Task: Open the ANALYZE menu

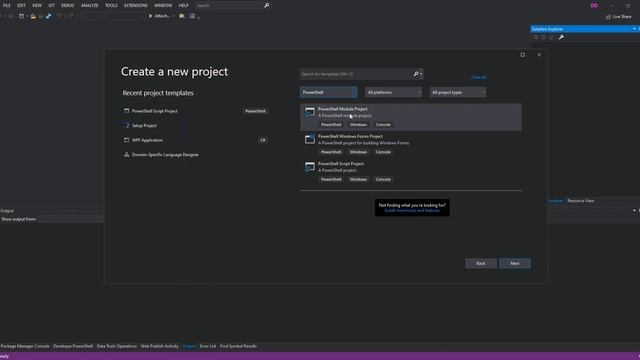Action: click(89, 5)
